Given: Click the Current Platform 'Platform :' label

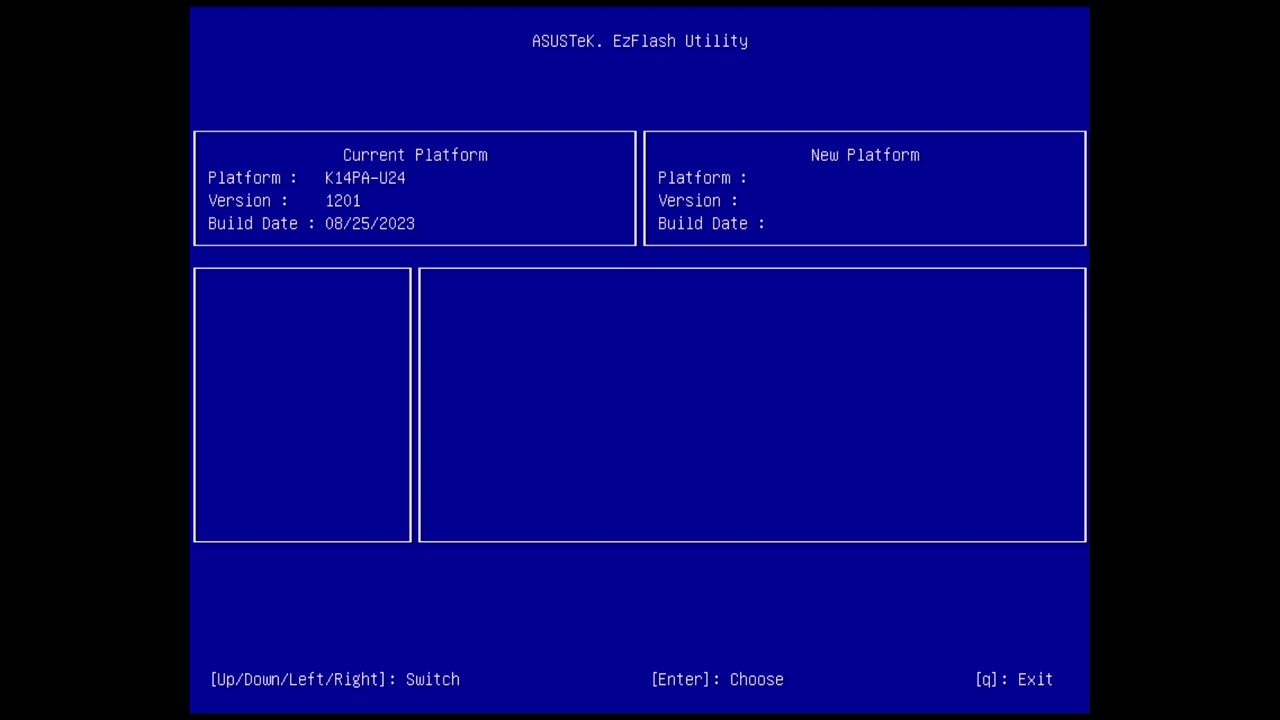Looking at the screenshot, I should point(252,178).
